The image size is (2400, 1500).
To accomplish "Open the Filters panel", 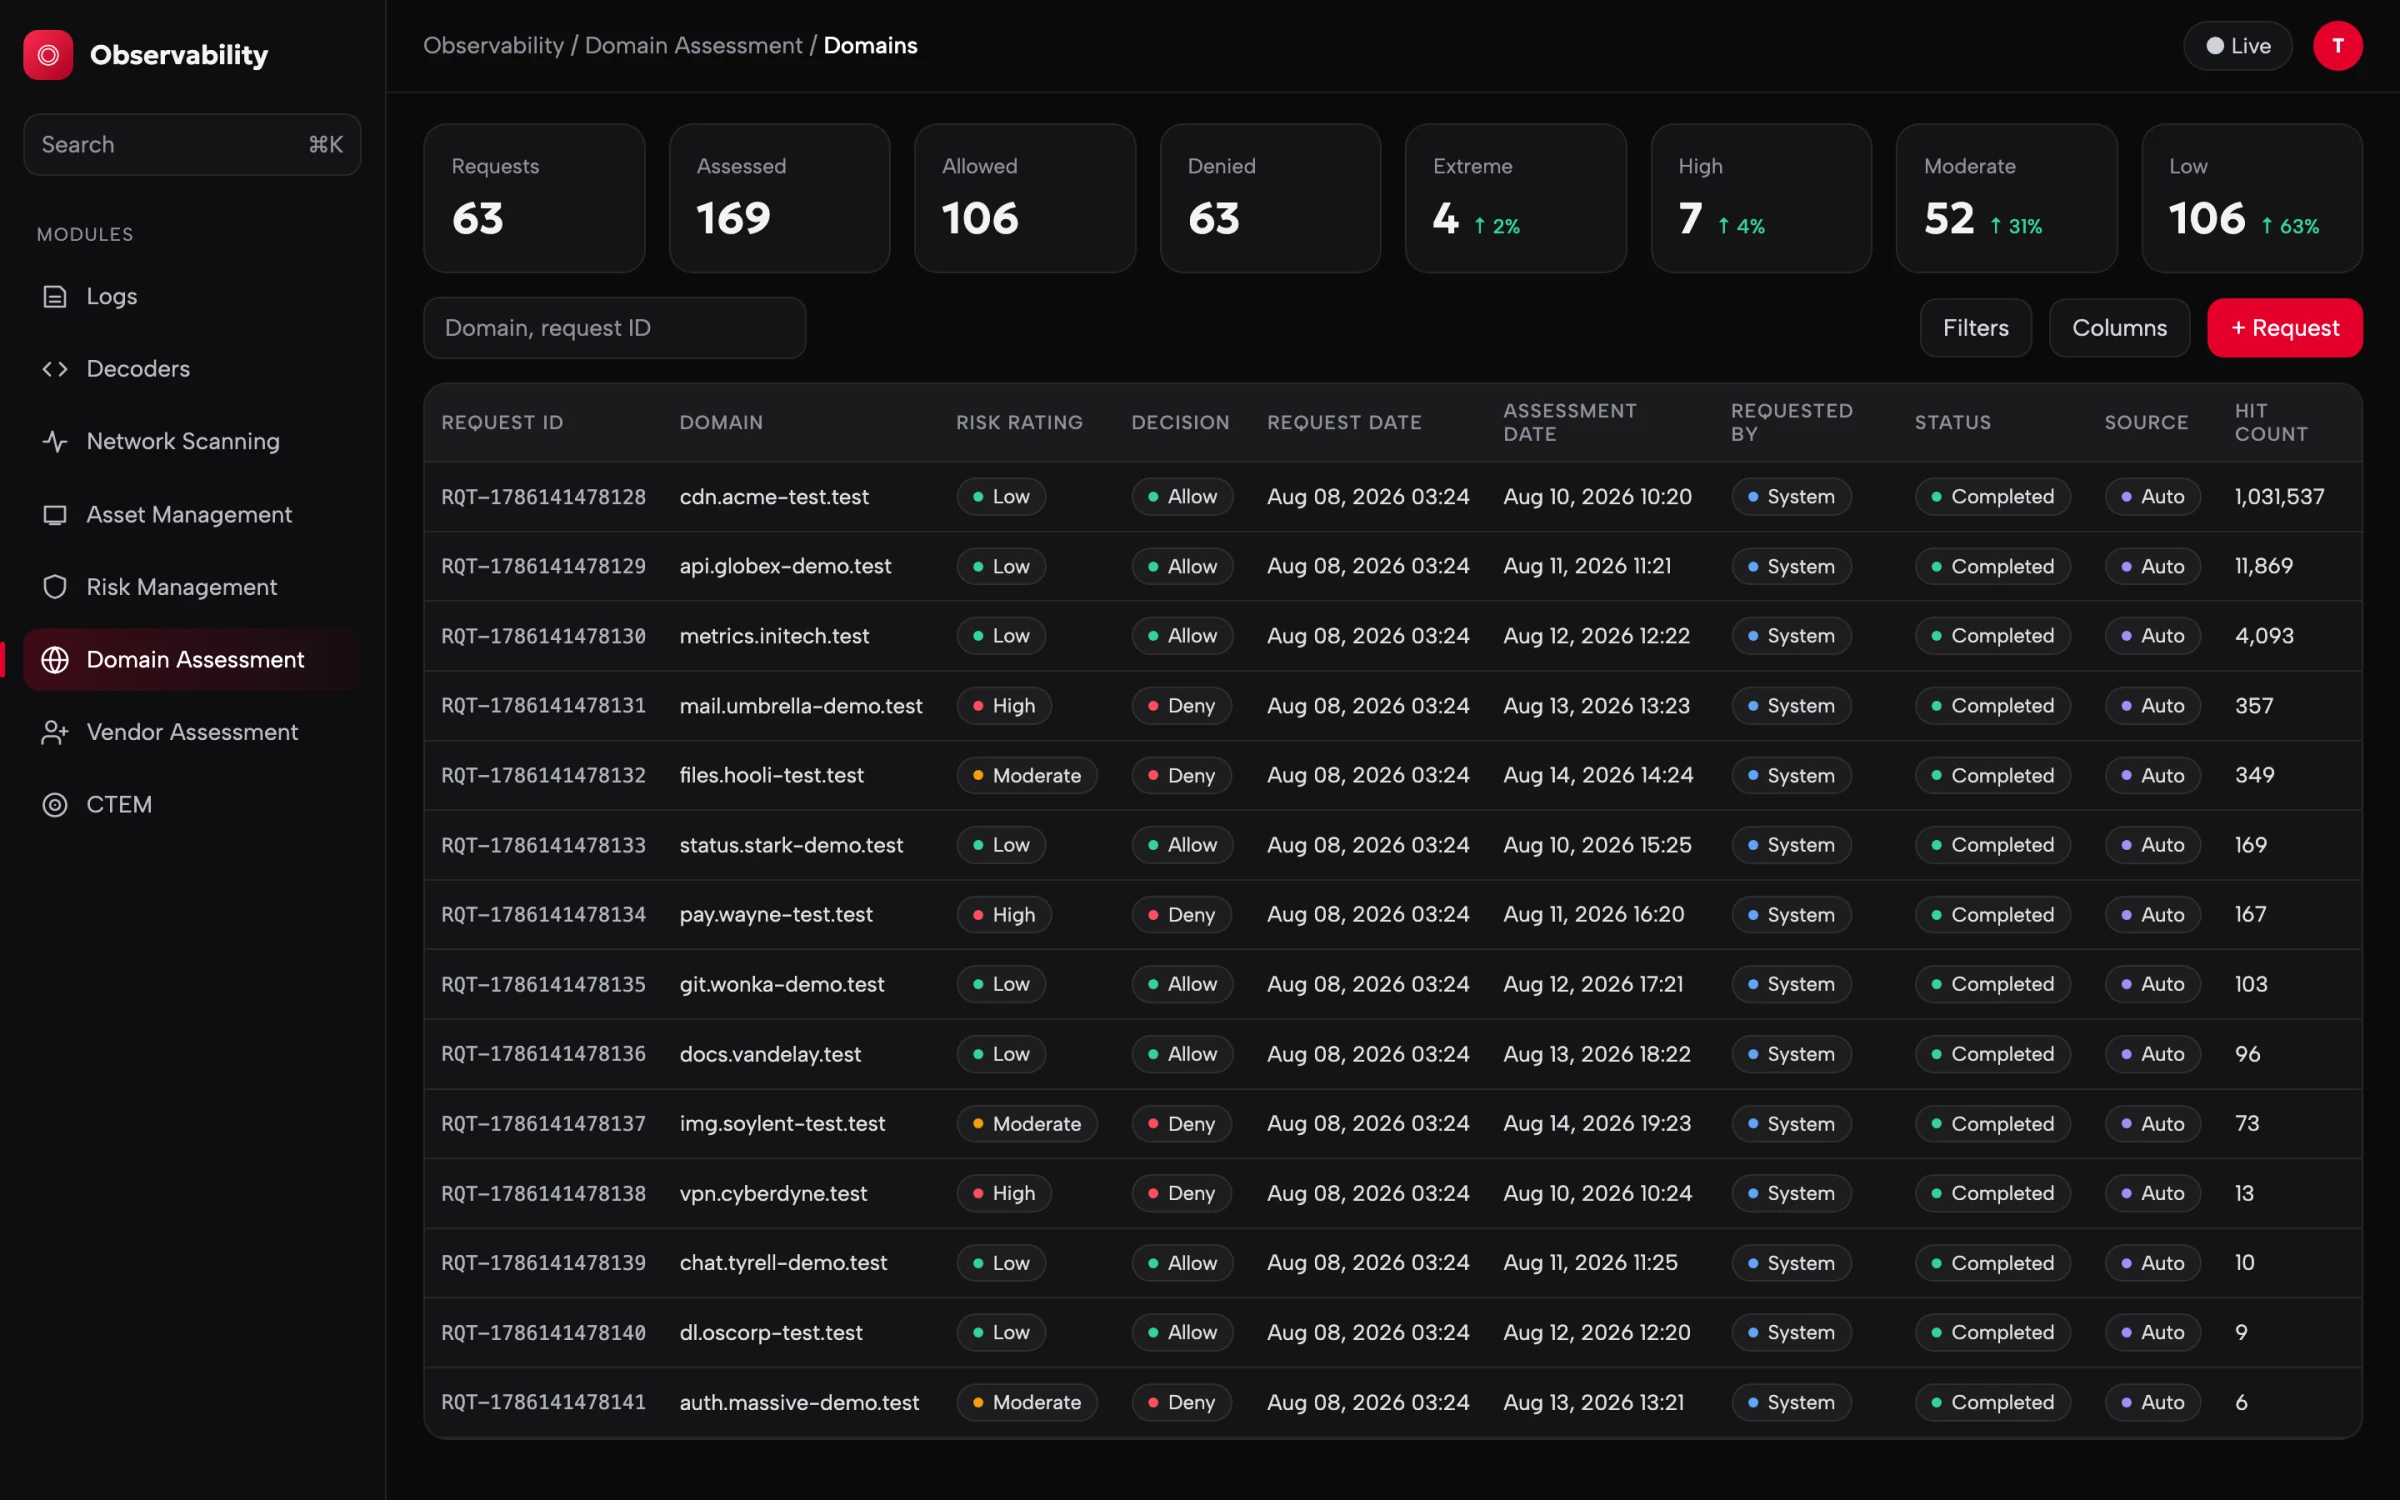I will 1975,328.
